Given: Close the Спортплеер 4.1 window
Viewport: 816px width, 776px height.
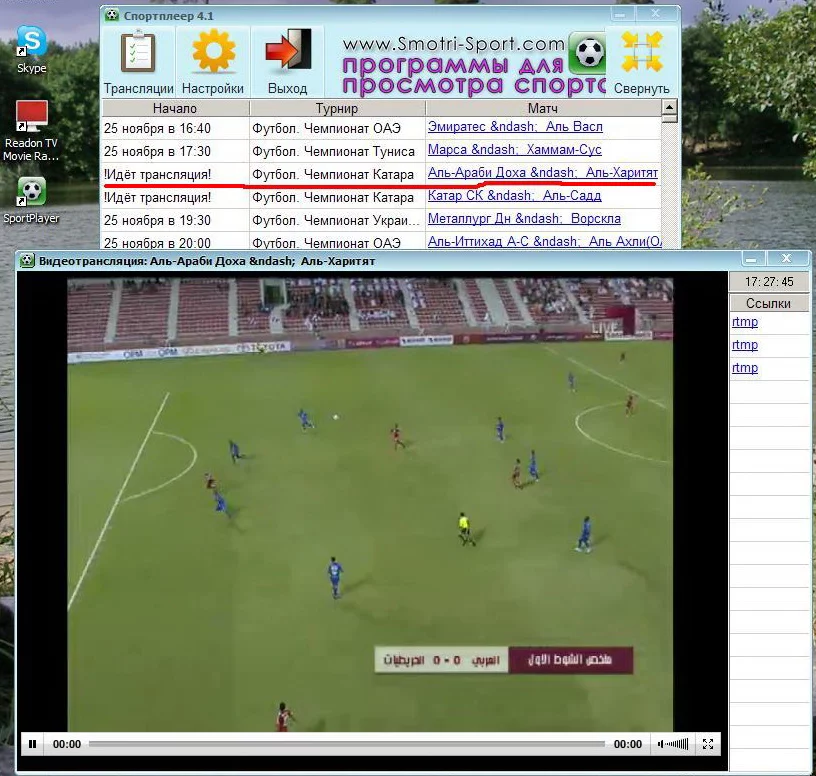Looking at the screenshot, I should click(x=656, y=14).
